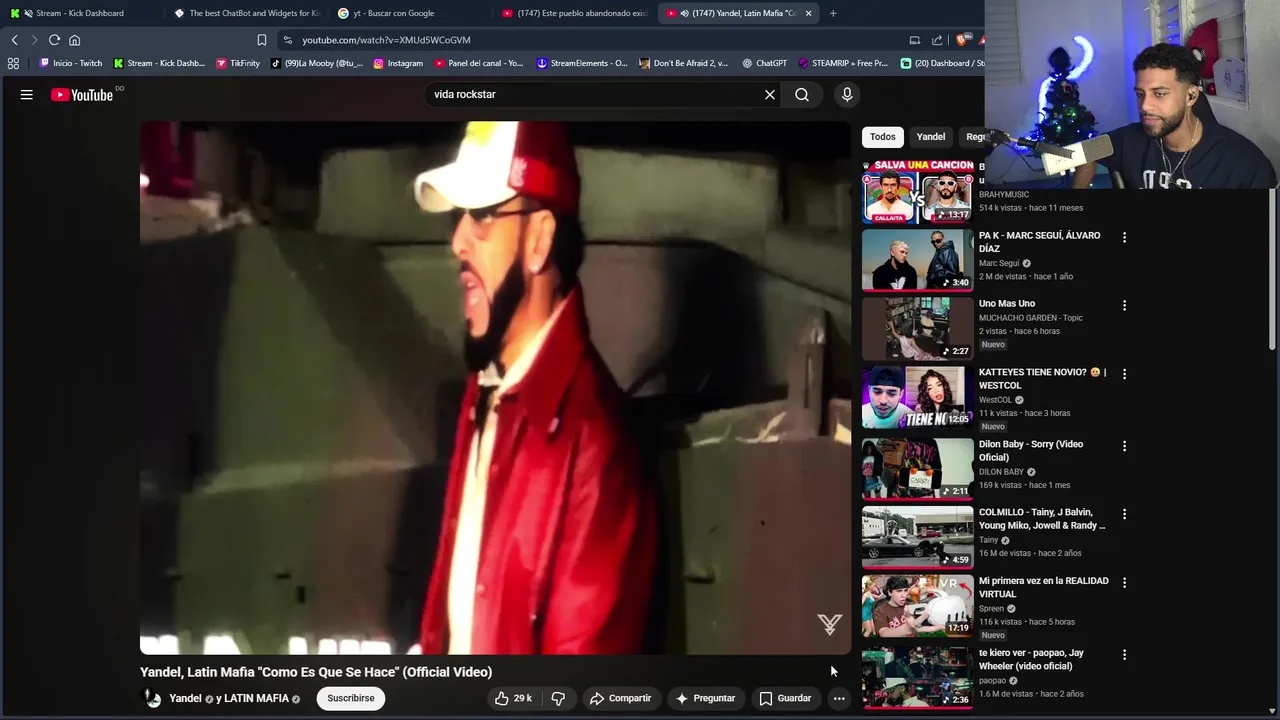Open the Brave shields lion icon
Image resolution: width=1280 pixels, height=720 pixels.
pos(962,40)
